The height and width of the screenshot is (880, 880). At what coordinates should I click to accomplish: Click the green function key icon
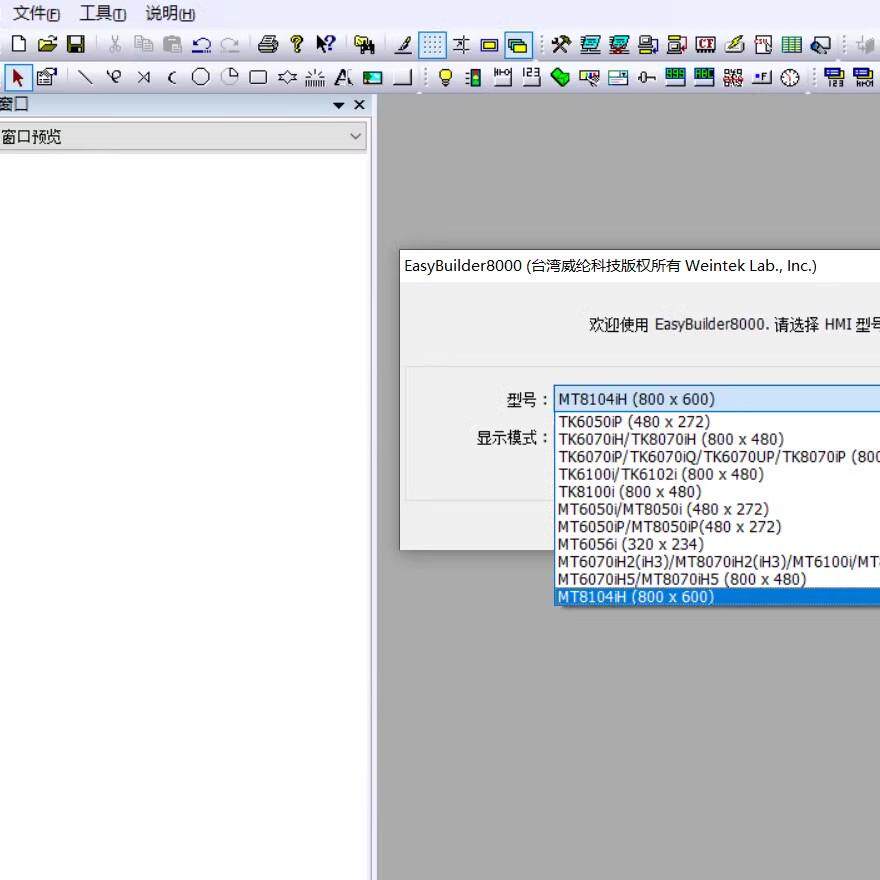(x=560, y=77)
